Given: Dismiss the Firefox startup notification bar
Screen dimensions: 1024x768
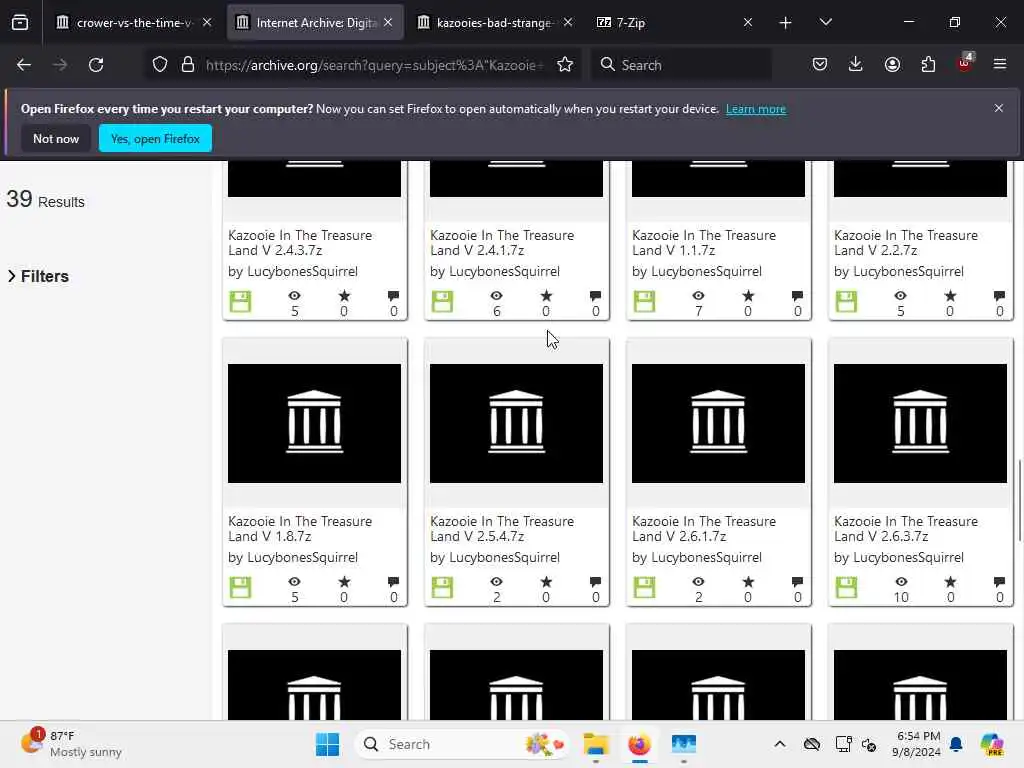Looking at the screenshot, I should click(x=999, y=108).
